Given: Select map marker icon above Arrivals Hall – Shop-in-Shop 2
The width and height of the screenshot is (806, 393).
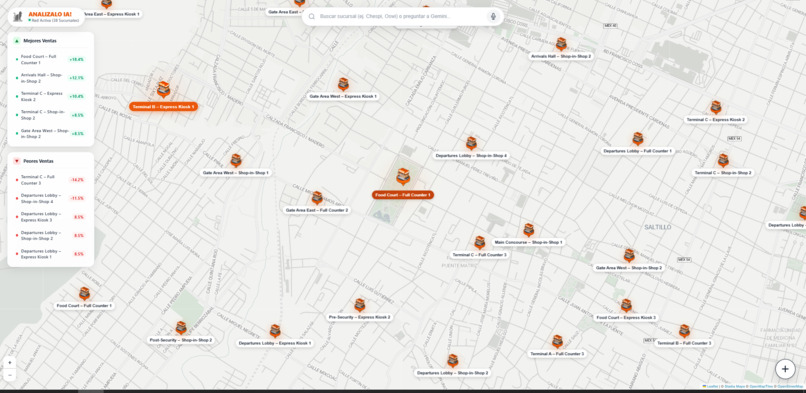Looking at the screenshot, I should pos(561,44).
